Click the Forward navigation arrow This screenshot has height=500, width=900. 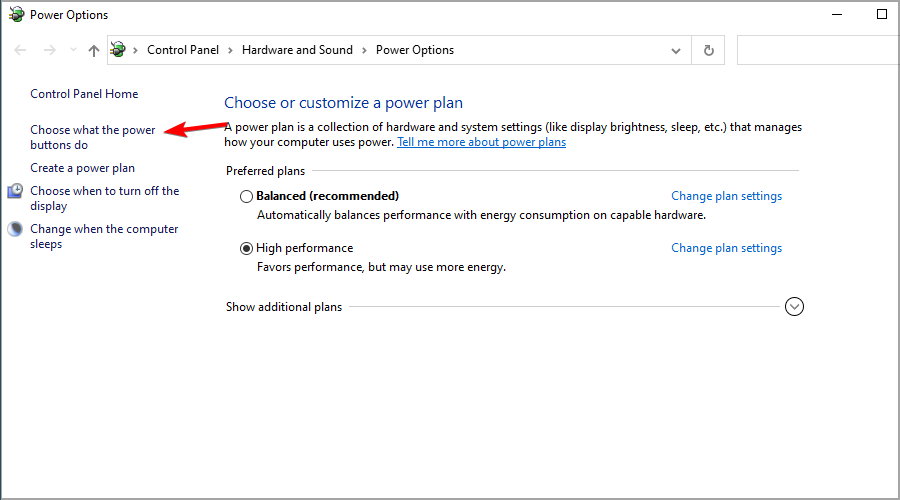click(x=50, y=51)
